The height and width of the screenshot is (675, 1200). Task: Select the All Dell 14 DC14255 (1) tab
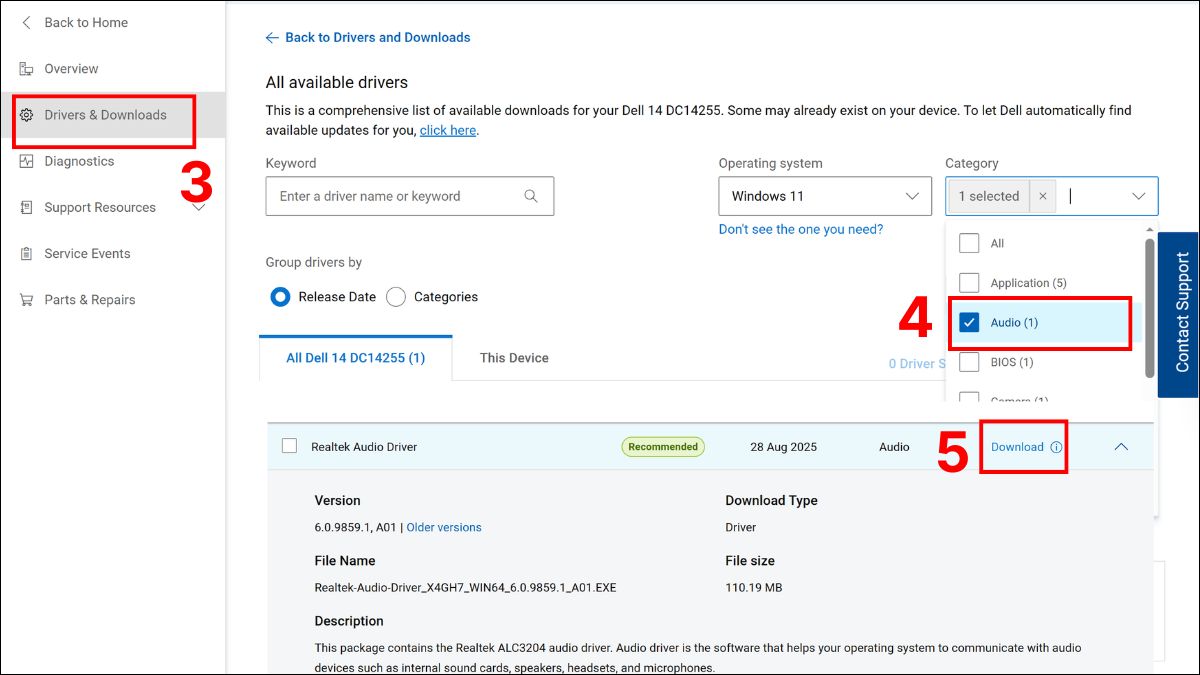[356, 357]
